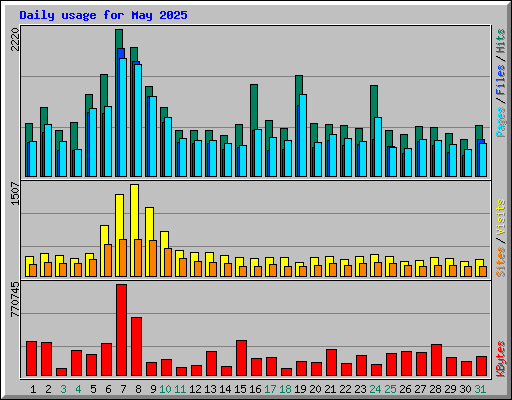Click the tallest red KBytes bar for day 7

[x=121, y=330]
